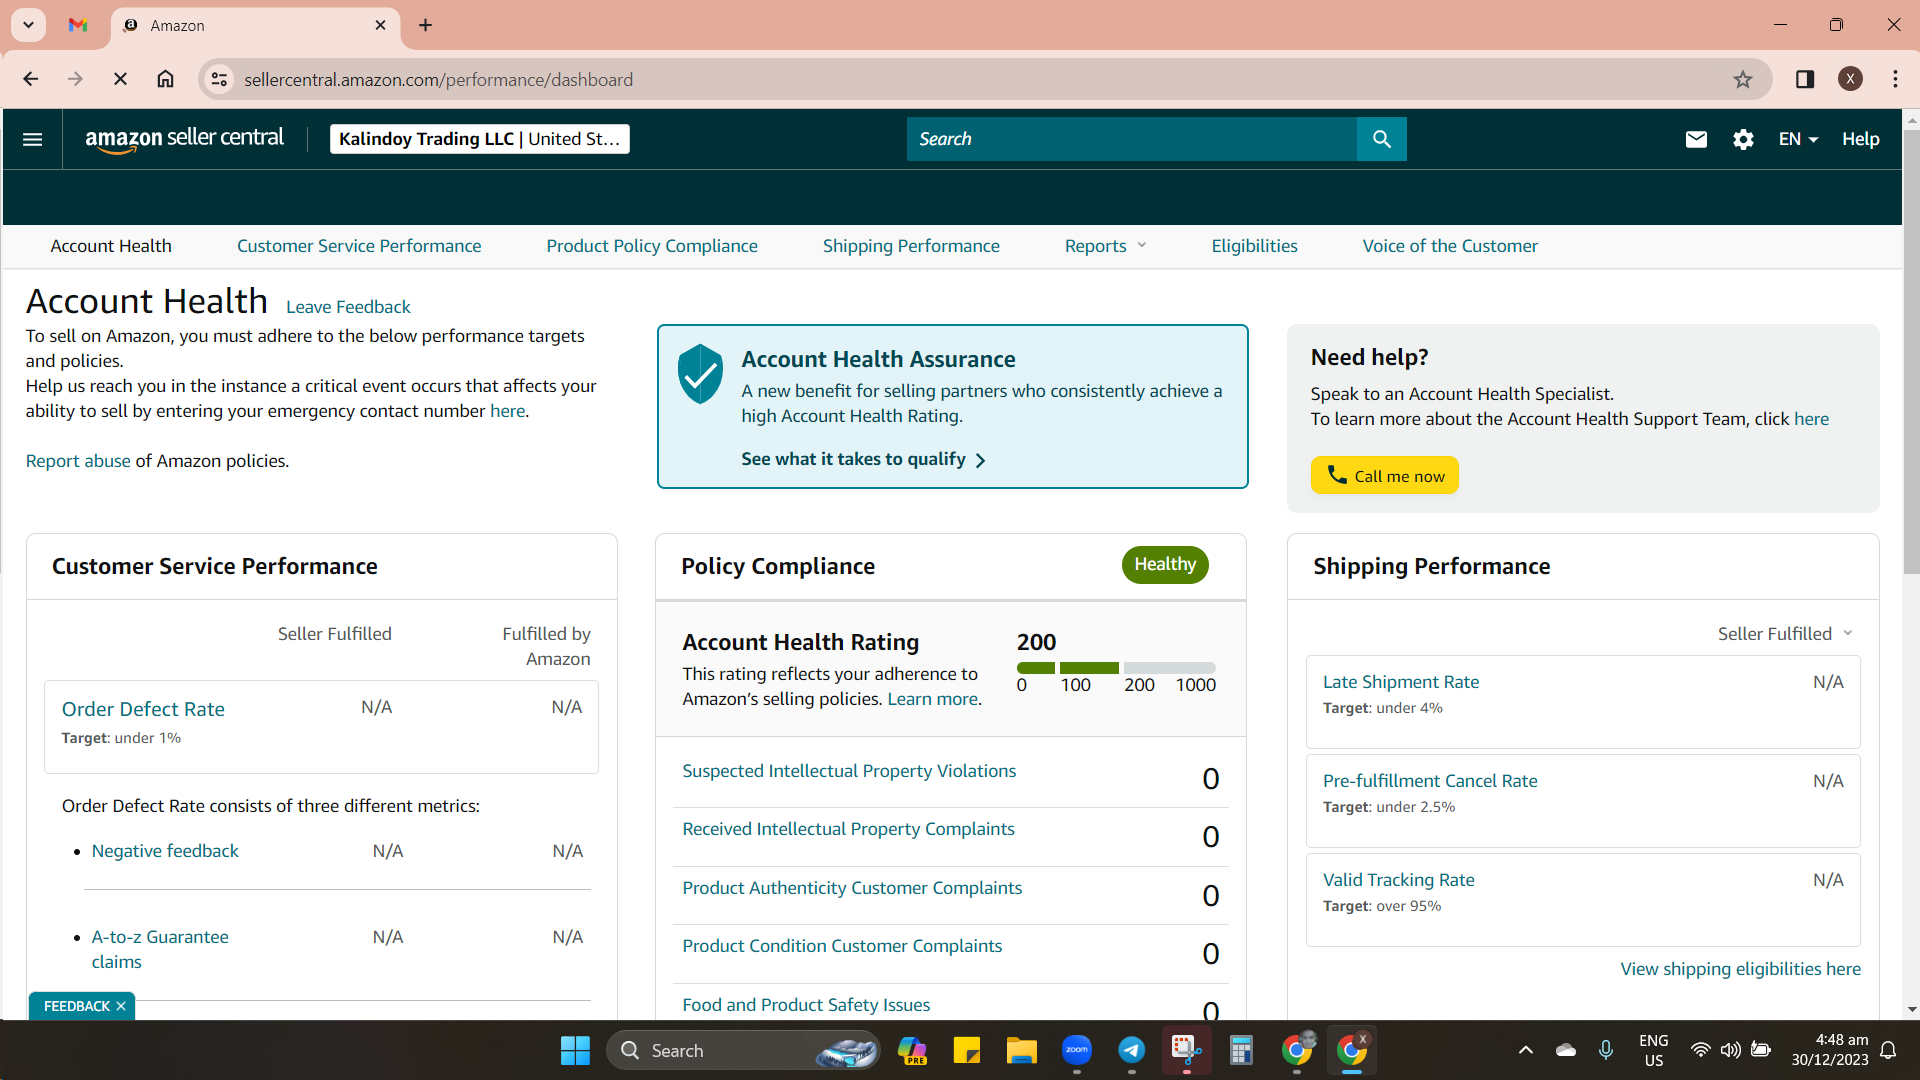The height and width of the screenshot is (1080, 1920).
Task: Open Pre-fulfillment Cancel Rate link
Action: click(1430, 781)
